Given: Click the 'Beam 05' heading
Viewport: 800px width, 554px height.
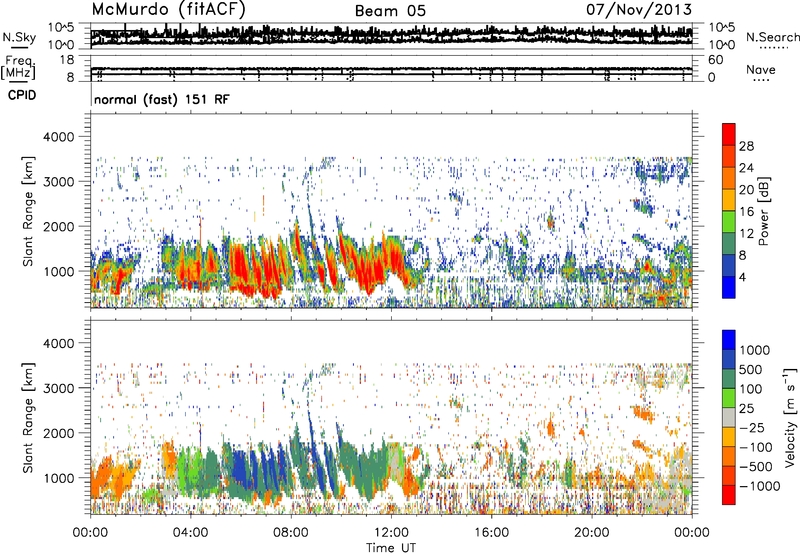Looking at the screenshot, I should [390, 11].
